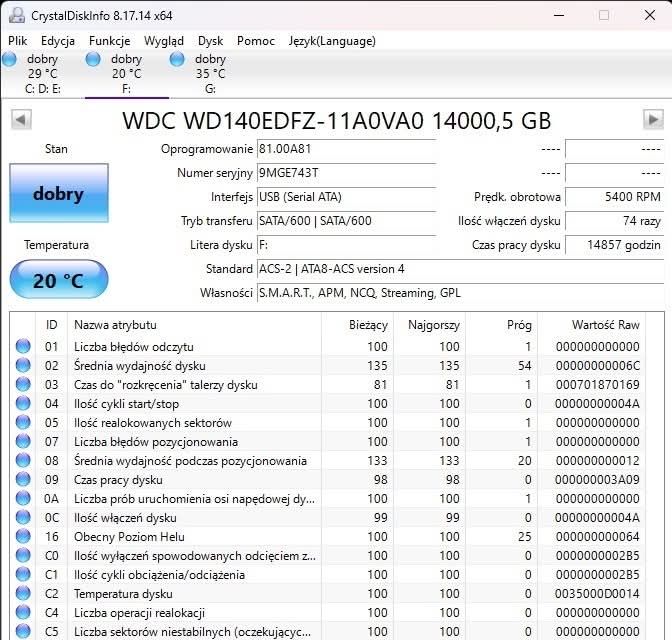Click status orb for attribute 04
The width and height of the screenshot is (672, 640).
coord(23,403)
